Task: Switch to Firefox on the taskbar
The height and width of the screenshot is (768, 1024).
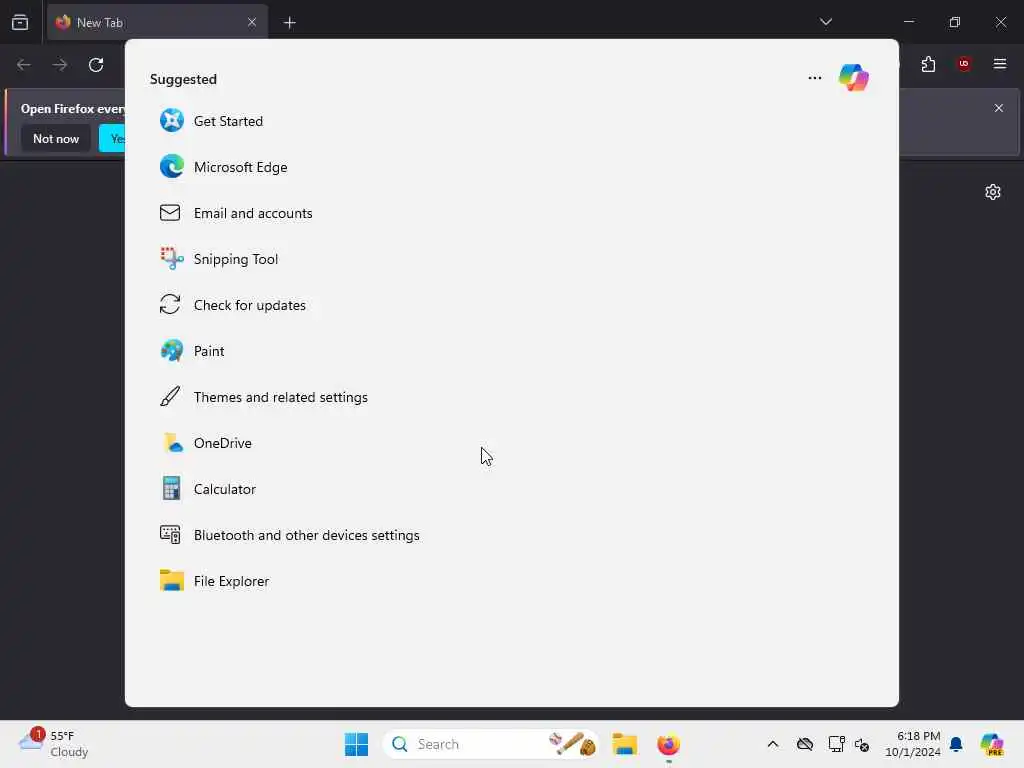Action: coord(668,744)
